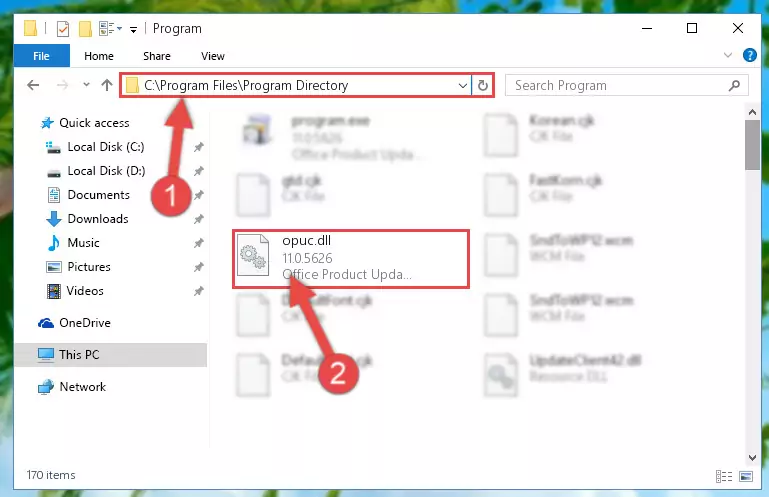Expand the ribbon with the chevron
Image resolution: width=769 pixels, height=497 pixels.
(728, 55)
